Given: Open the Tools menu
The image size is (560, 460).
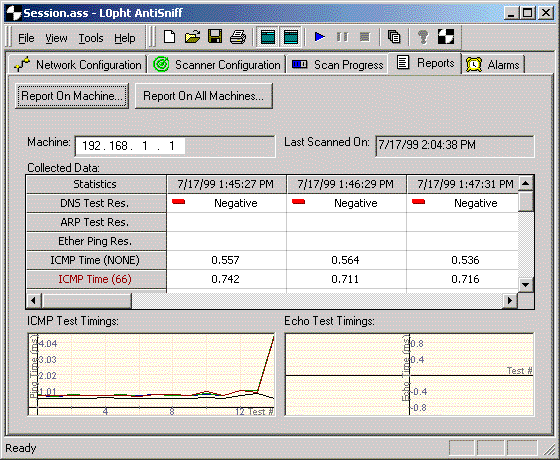Looking at the screenshot, I should coord(91,38).
